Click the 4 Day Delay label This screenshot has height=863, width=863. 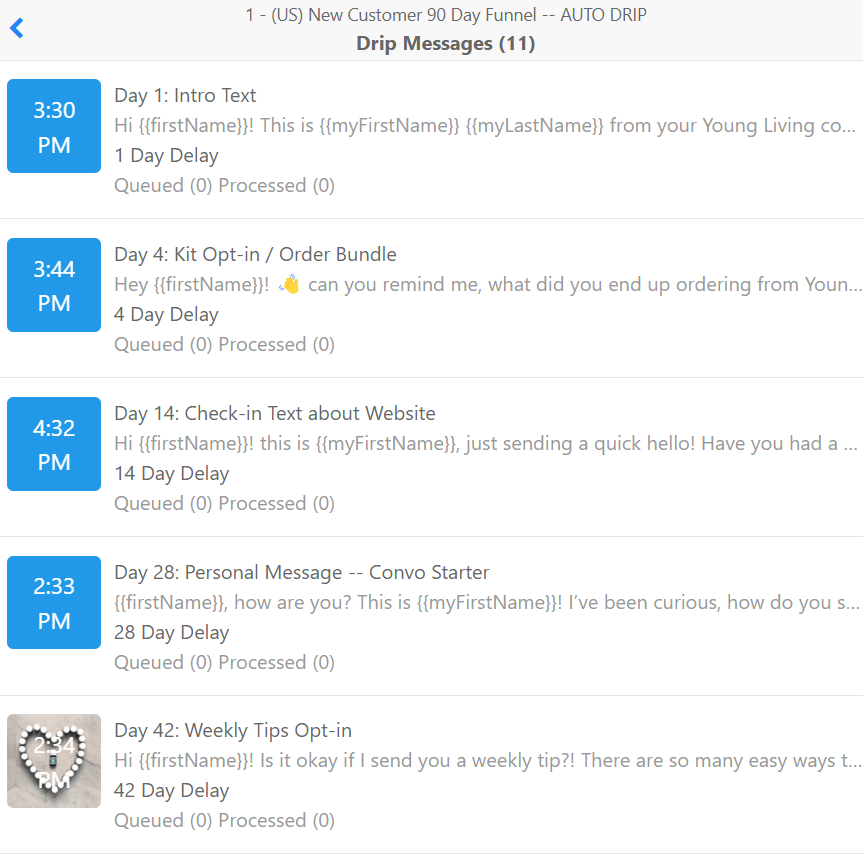pos(166,315)
